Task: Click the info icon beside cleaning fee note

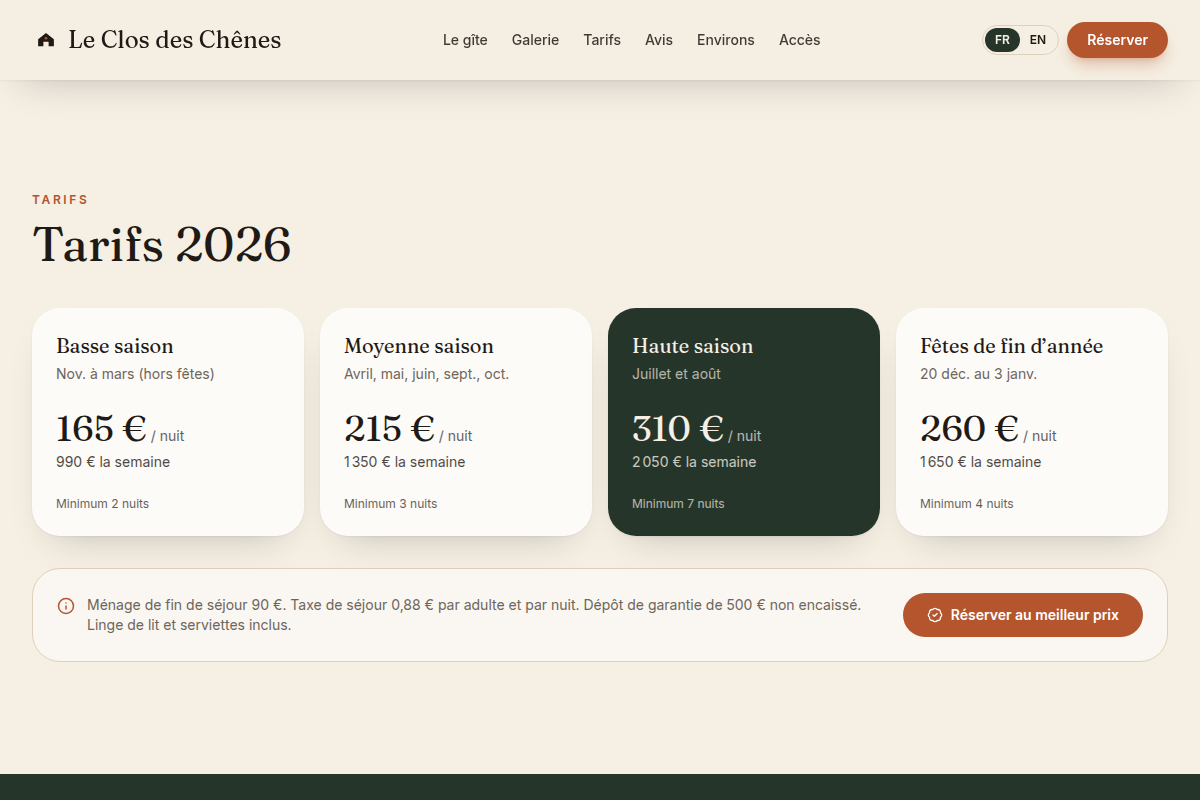Action: (66, 606)
